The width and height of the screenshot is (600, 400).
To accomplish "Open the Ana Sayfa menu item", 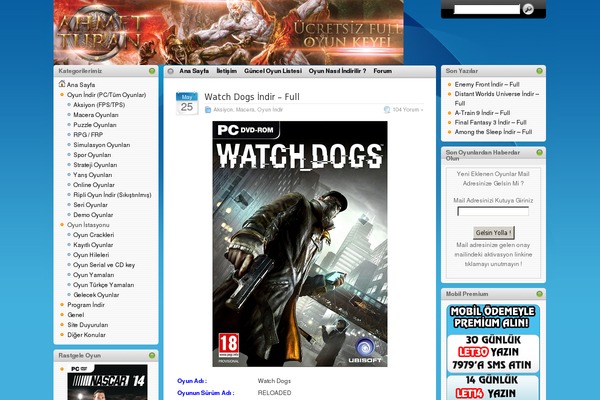I will (194, 71).
